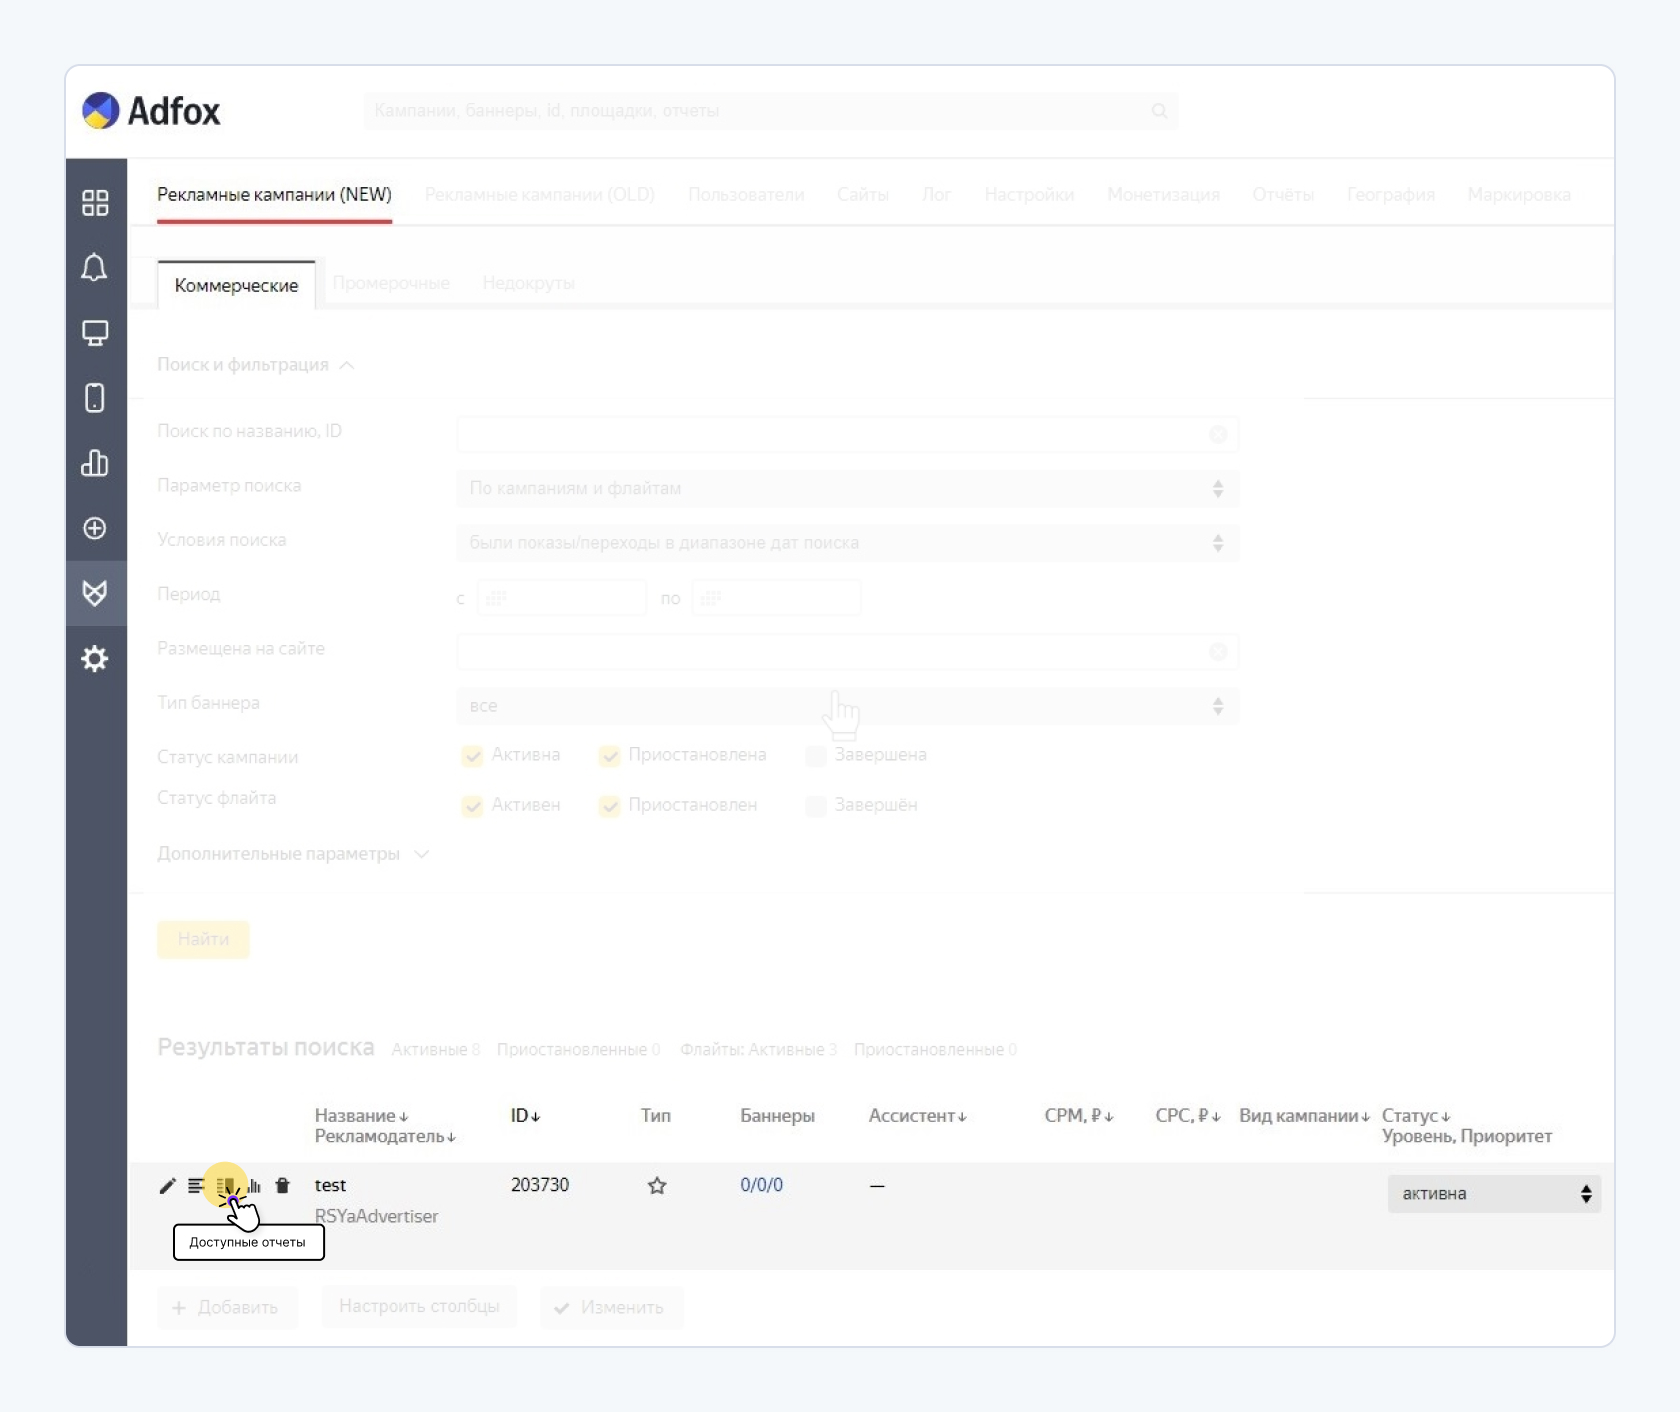Screen dimensions: 1680x1412
Task: Select the desktop monitor icon in the sidebar
Action: coord(95,333)
